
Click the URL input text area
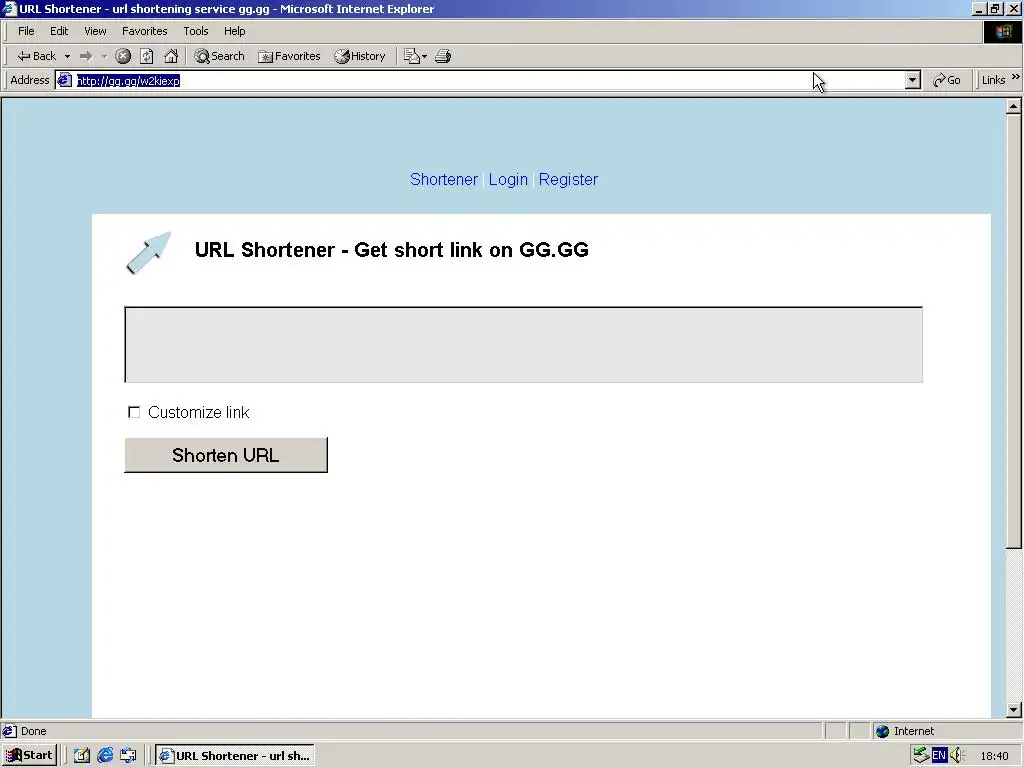[x=523, y=345]
